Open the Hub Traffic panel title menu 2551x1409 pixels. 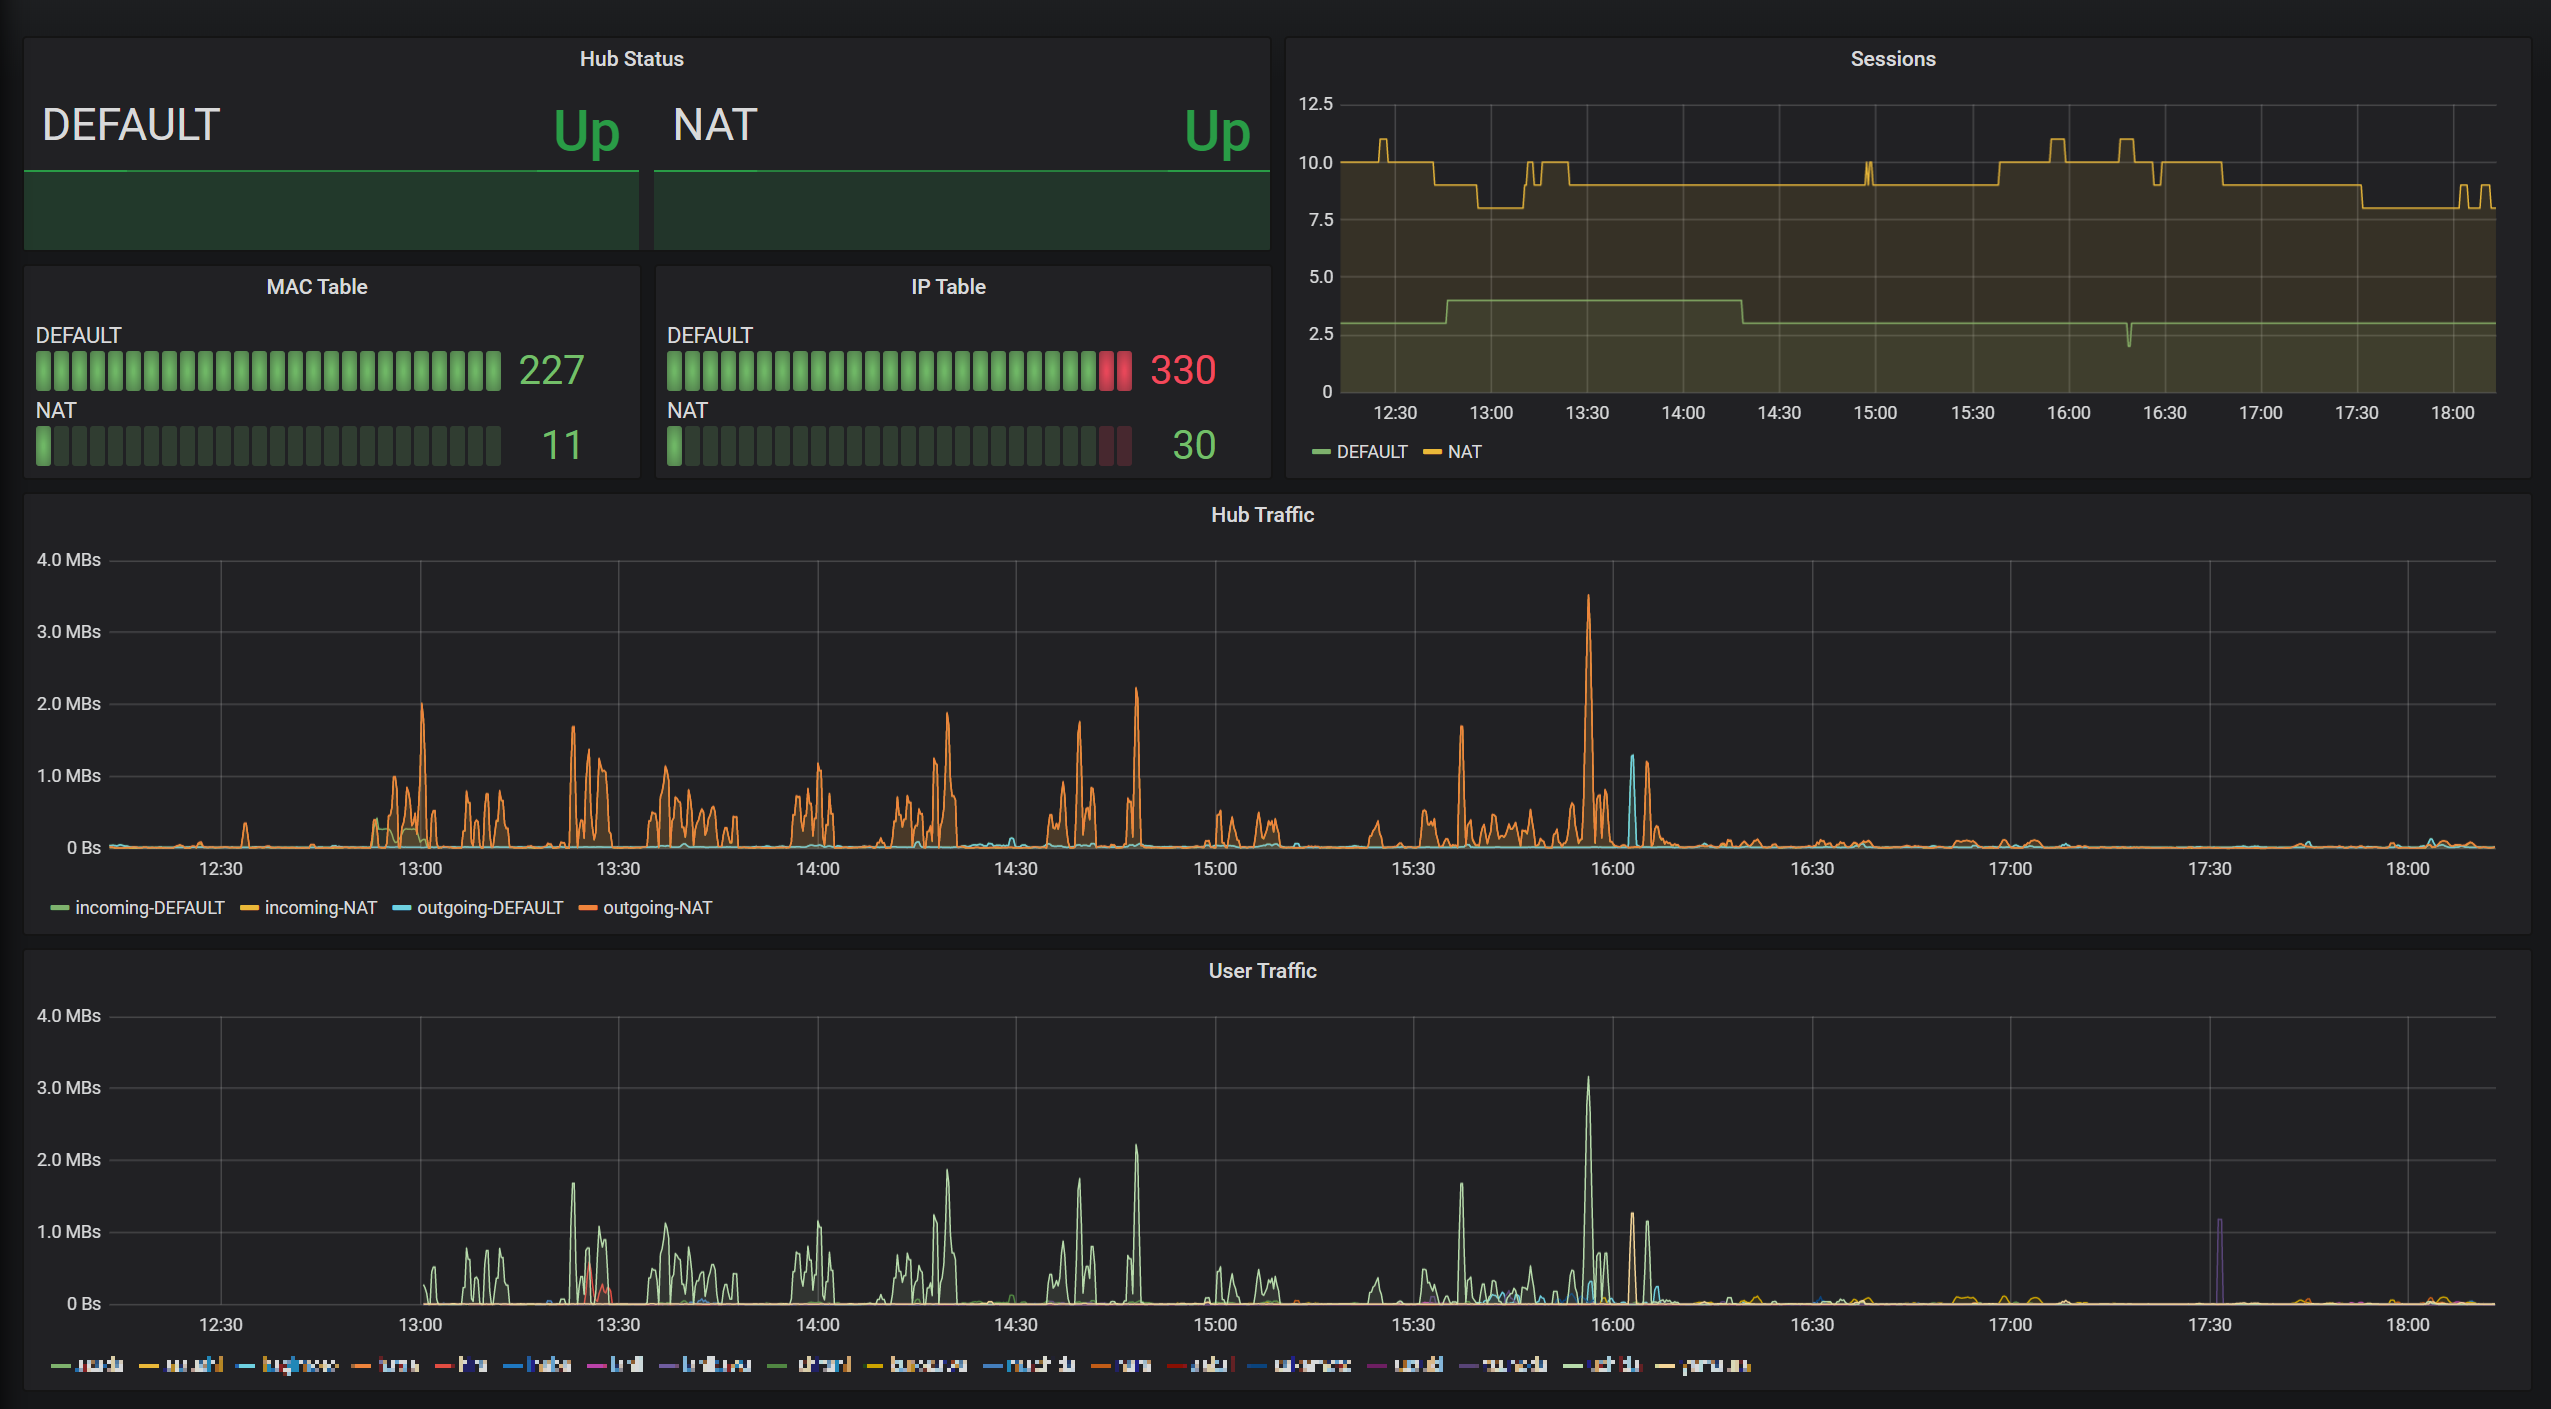1262,515
